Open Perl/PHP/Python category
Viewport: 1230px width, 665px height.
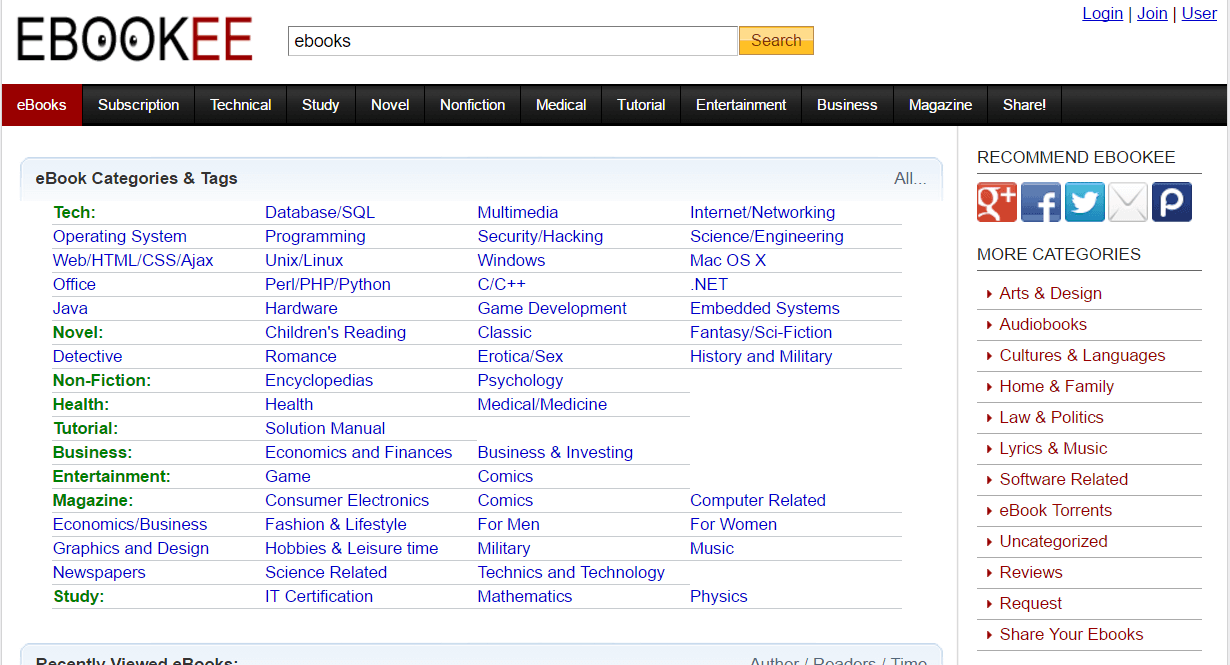point(328,284)
